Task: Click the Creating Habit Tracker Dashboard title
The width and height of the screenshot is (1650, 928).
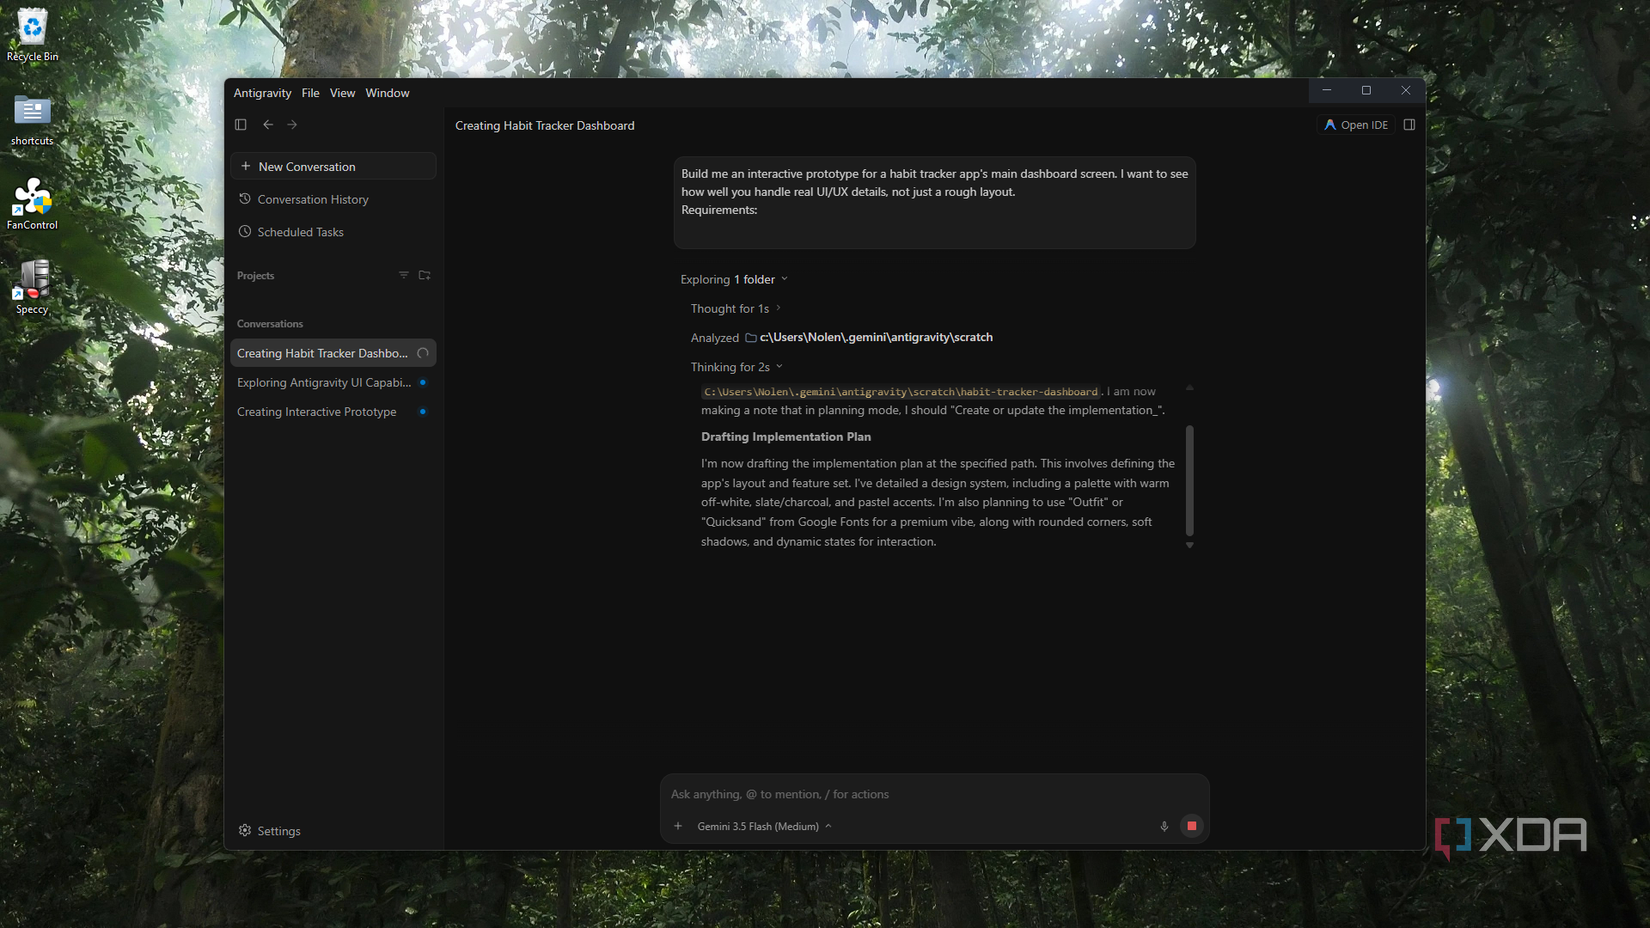Action: point(545,125)
